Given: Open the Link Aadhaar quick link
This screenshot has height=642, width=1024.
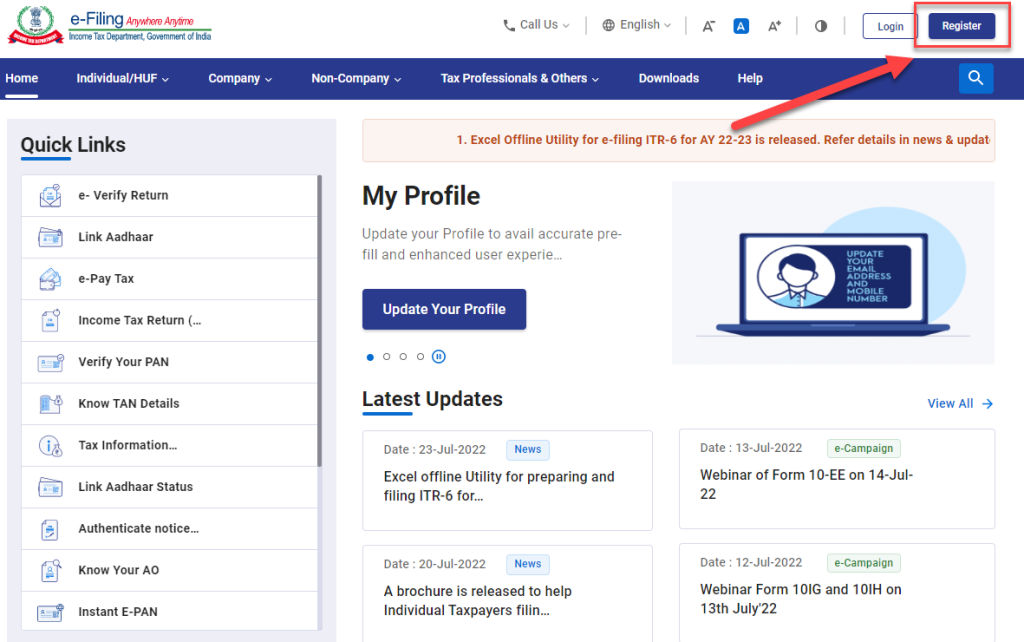Looking at the screenshot, I should point(169,237).
